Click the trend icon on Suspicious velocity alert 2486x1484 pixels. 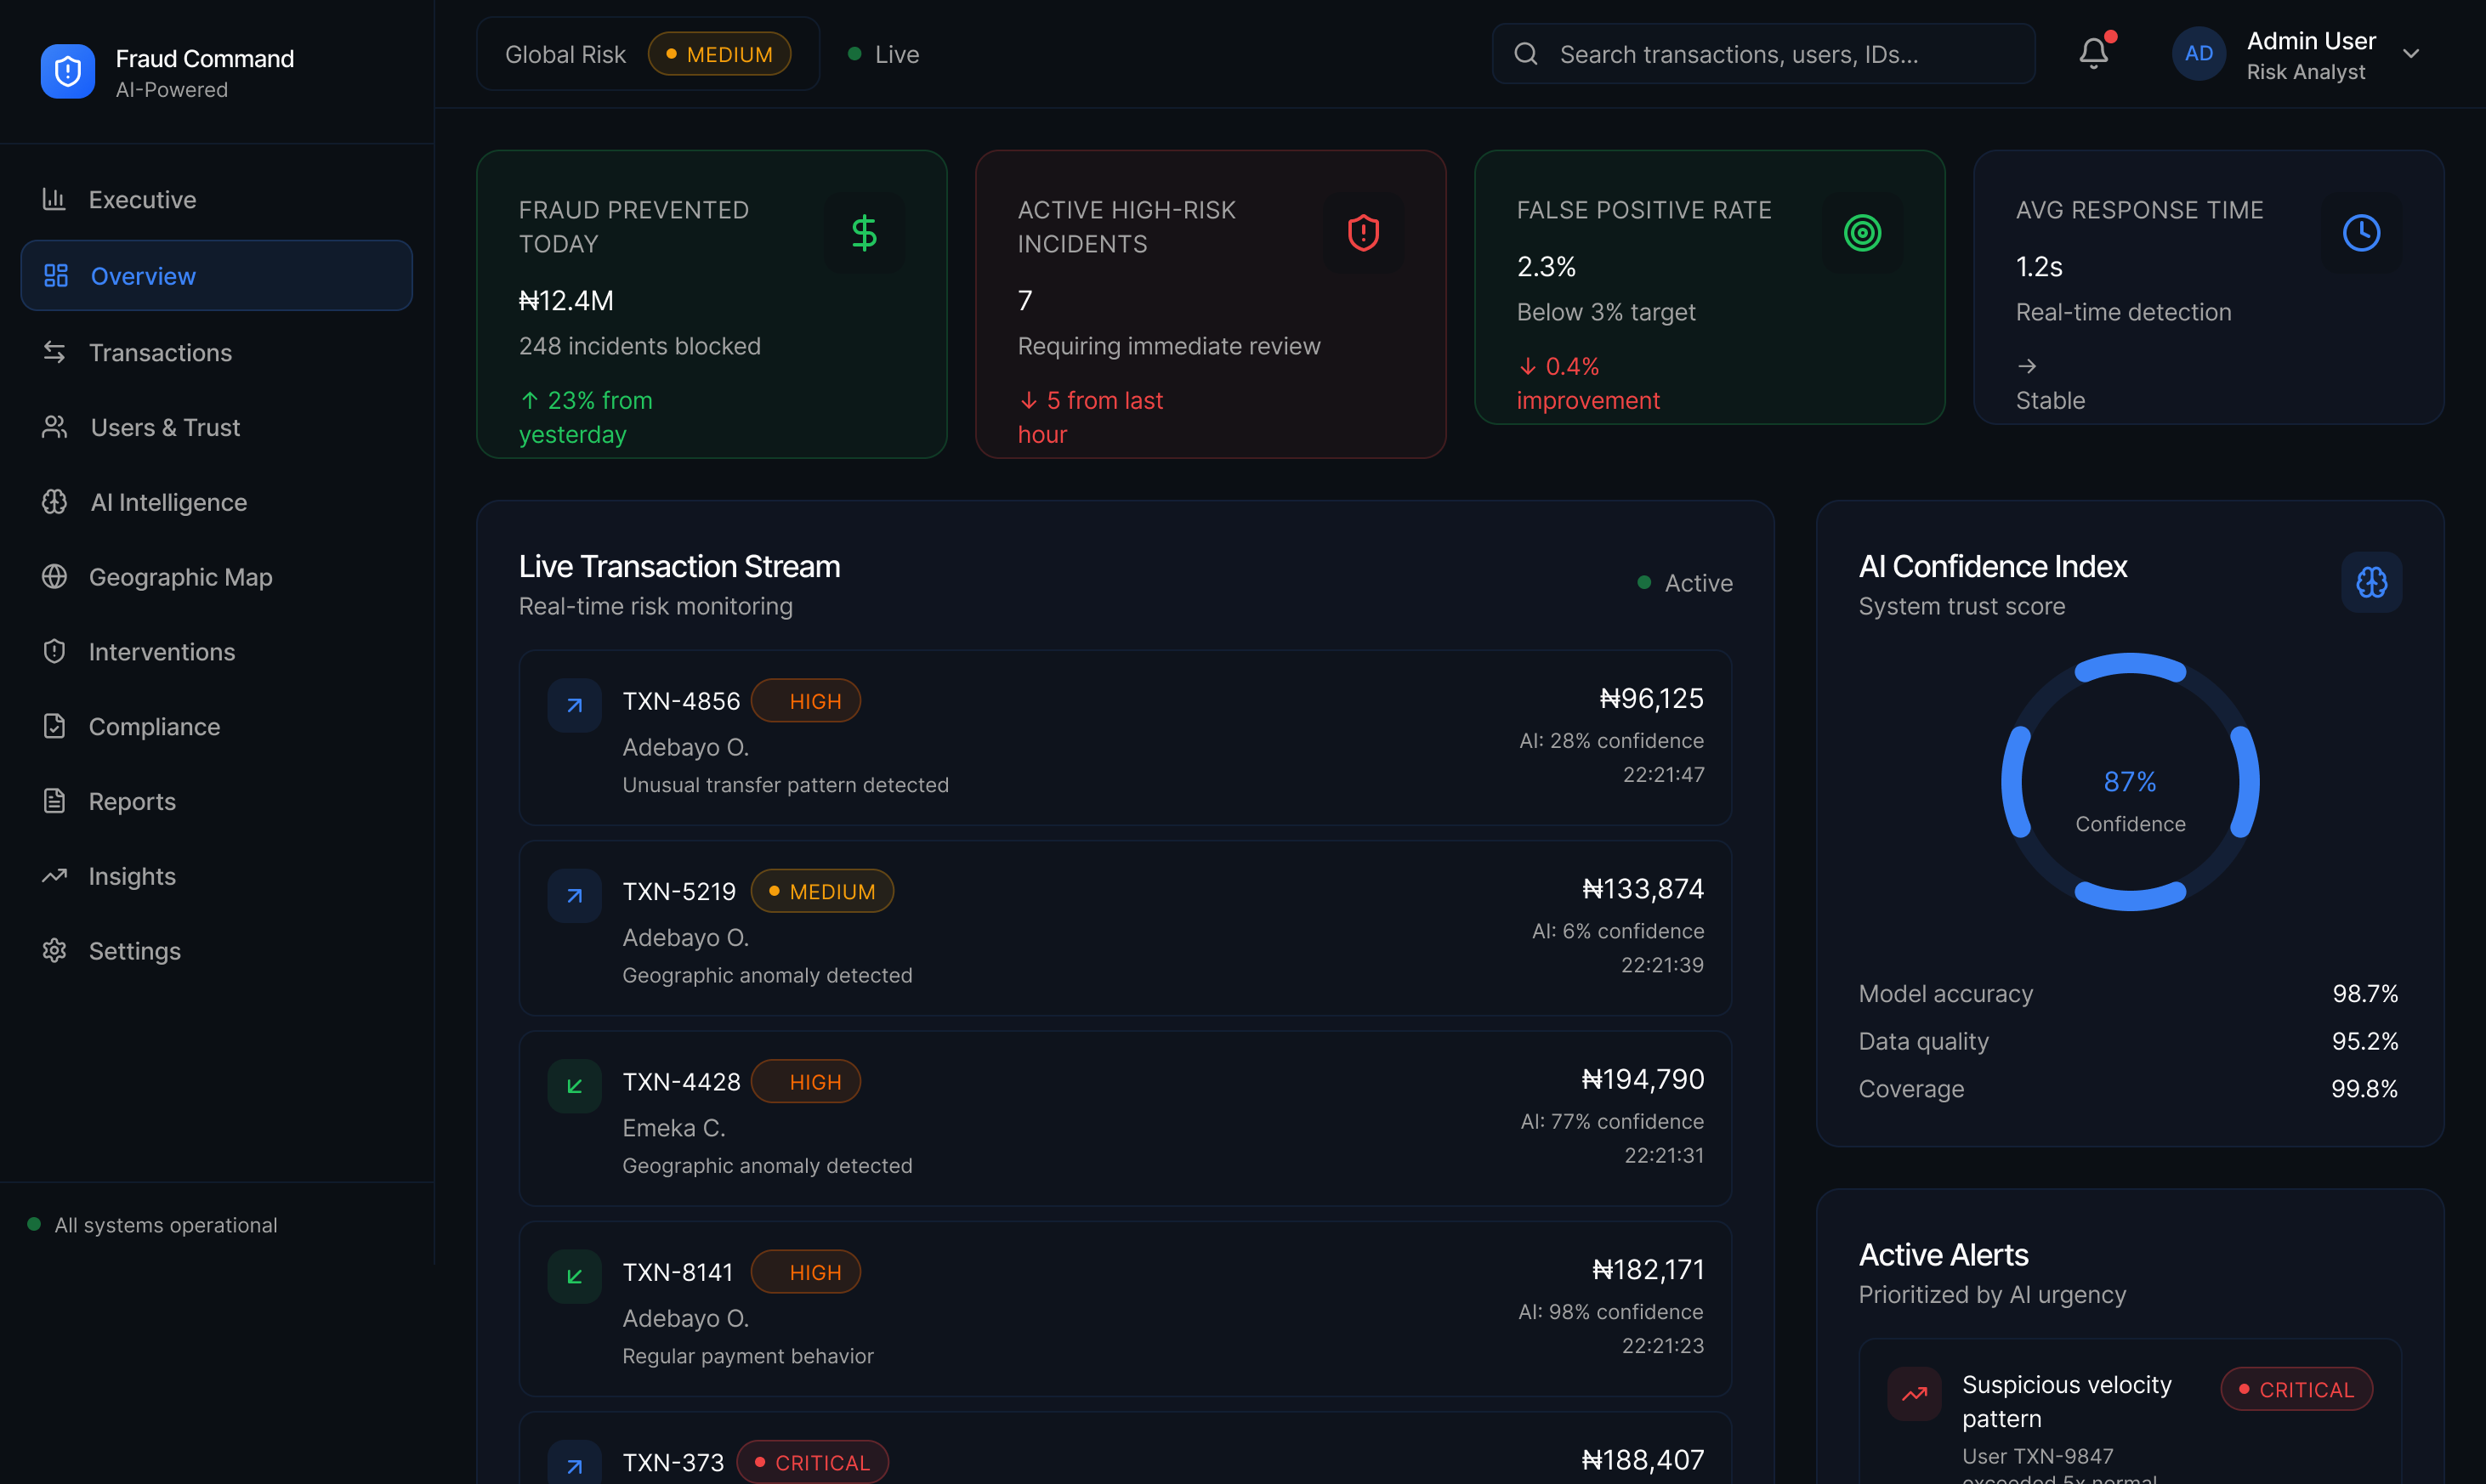(x=1913, y=1393)
